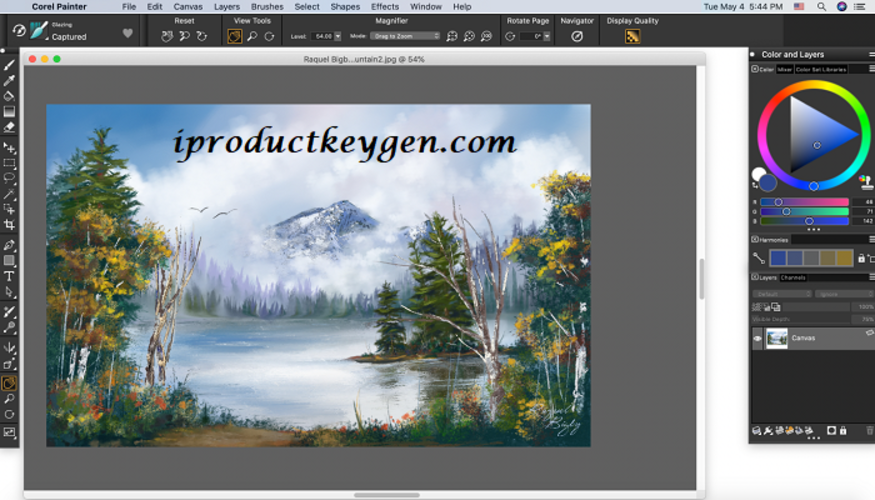The width and height of the screenshot is (875, 500).
Task: Click the Create Layer Mask icon
Action: (x=831, y=430)
